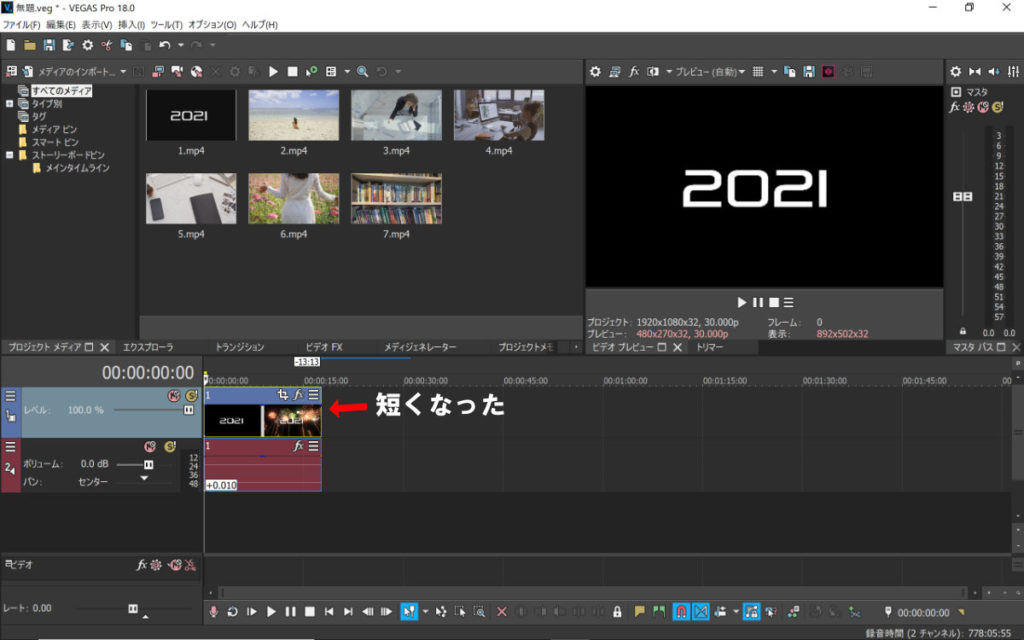This screenshot has height=640, width=1024.
Task: Expand the タイプ別 tree node
Action: click(10, 103)
